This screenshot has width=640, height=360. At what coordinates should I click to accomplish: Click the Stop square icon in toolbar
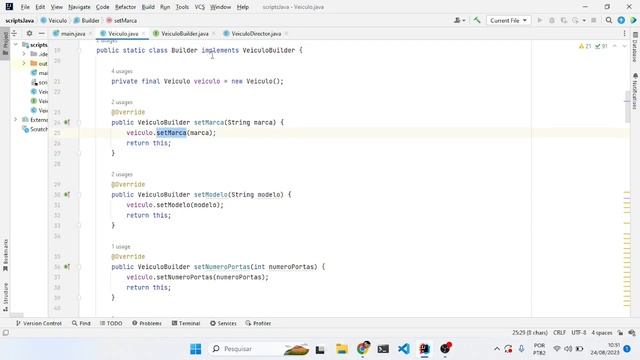click(x=593, y=20)
